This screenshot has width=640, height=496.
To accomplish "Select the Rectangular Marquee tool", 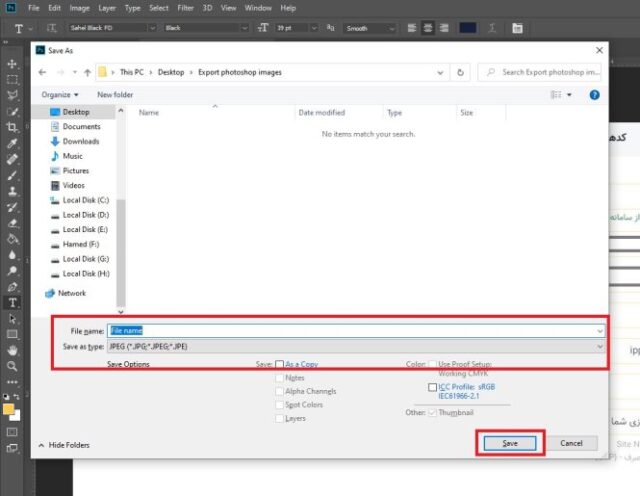I will pos(12,80).
